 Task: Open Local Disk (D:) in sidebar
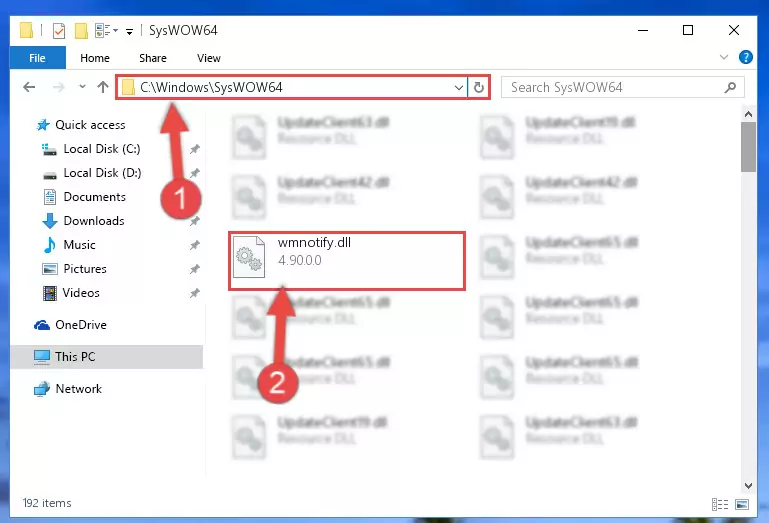[102, 173]
